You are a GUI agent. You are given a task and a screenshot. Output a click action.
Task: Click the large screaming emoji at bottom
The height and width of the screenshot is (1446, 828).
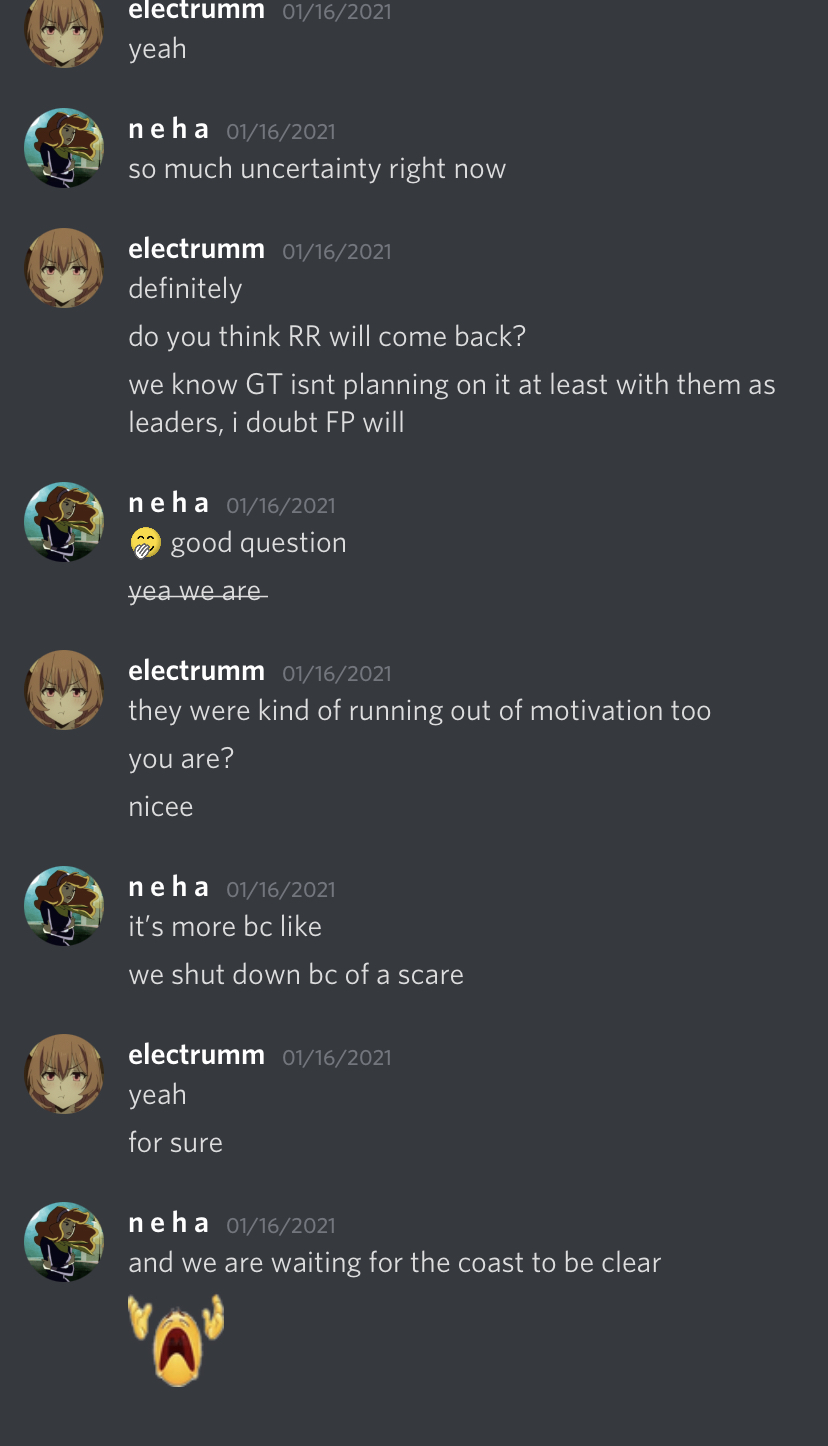tap(176, 1340)
